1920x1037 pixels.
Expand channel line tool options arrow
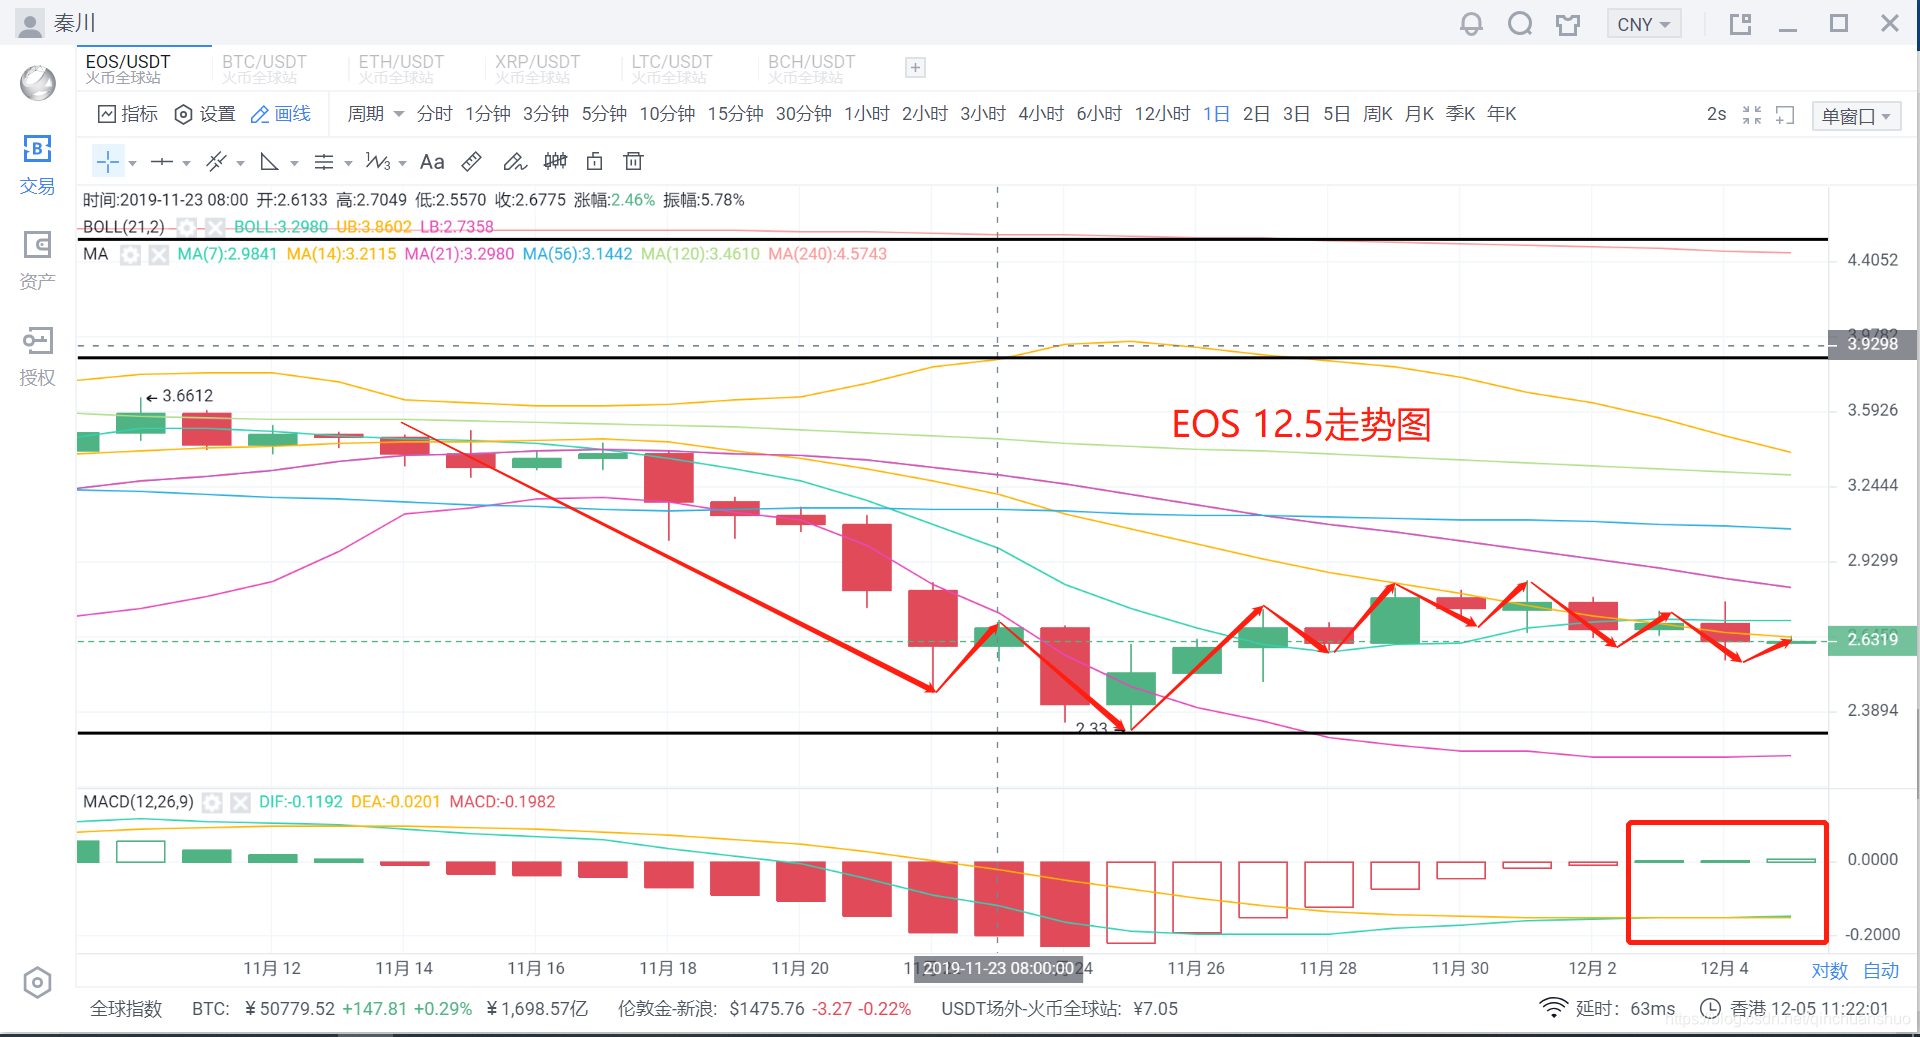point(240,163)
